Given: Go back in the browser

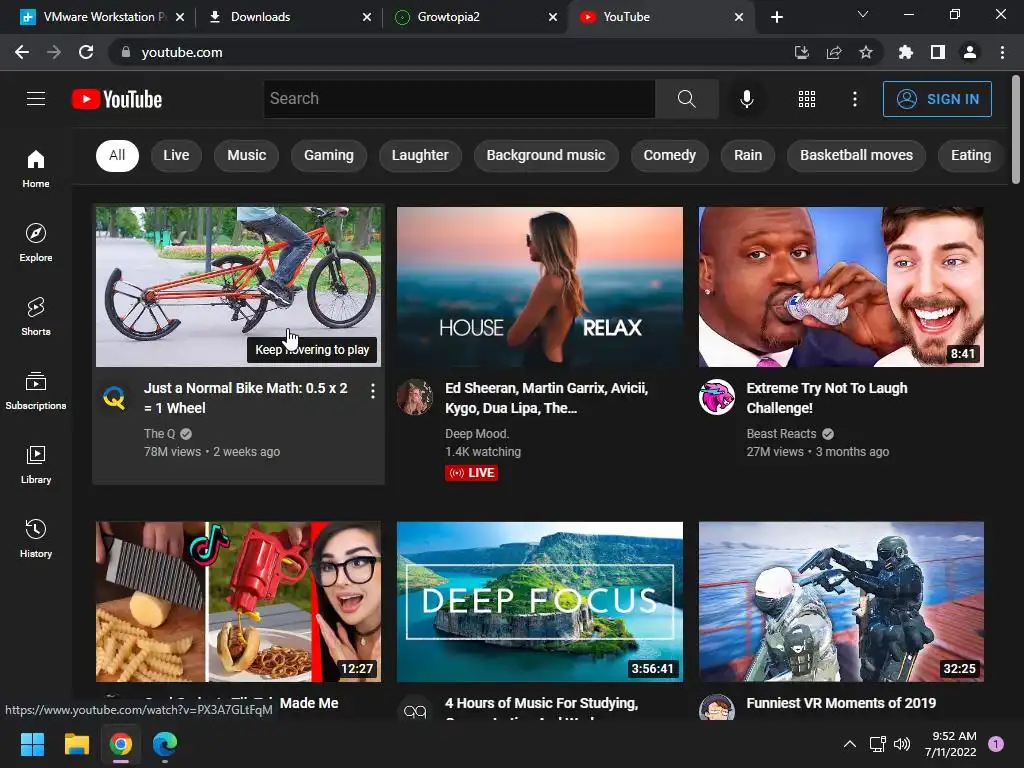Looking at the screenshot, I should click(x=22, y=52).
